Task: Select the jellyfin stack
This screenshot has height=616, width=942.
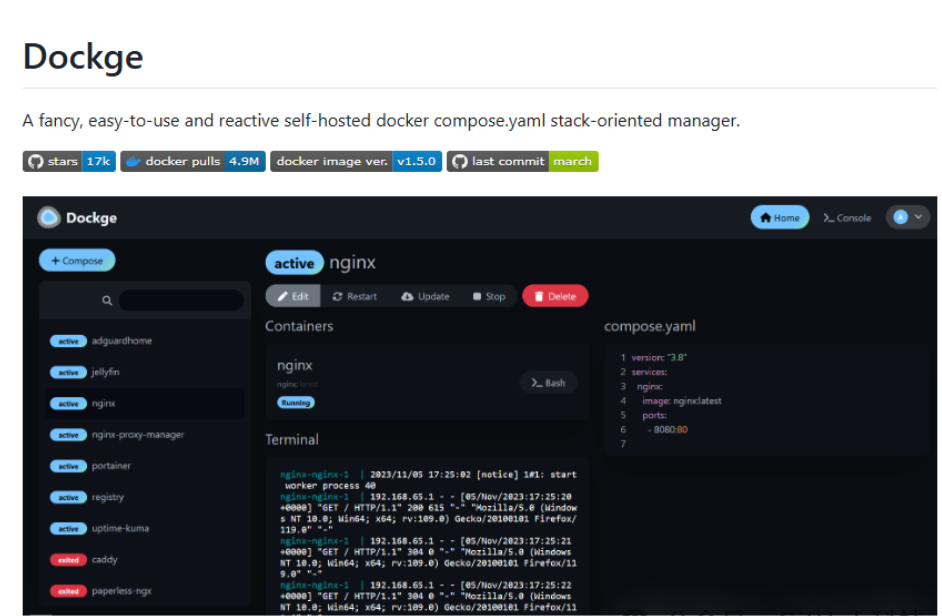Action: pyautogui.click(x=145, y=372)
